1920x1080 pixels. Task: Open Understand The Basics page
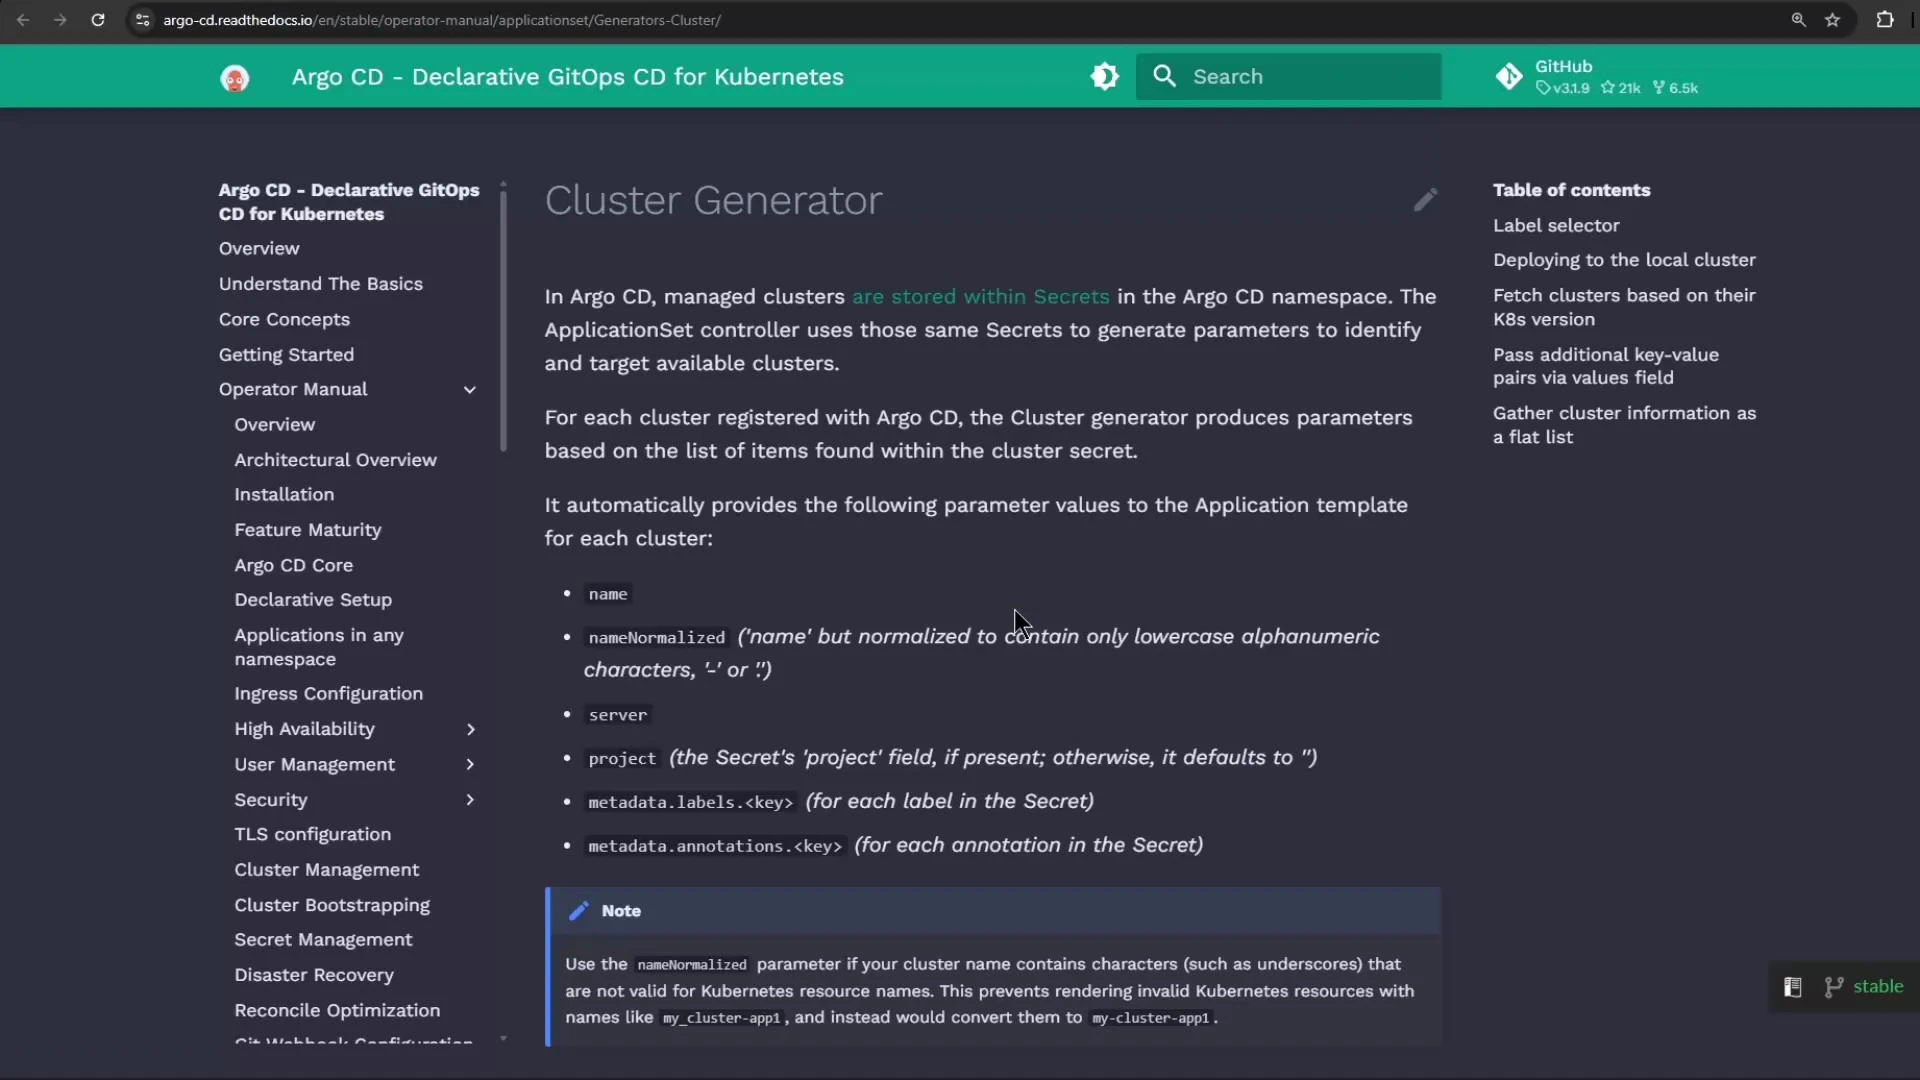tap(321, 284)
